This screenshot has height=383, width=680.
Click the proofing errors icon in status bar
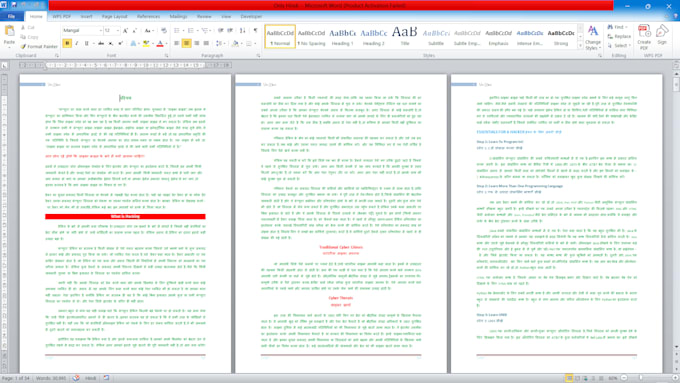click(76, 378)
